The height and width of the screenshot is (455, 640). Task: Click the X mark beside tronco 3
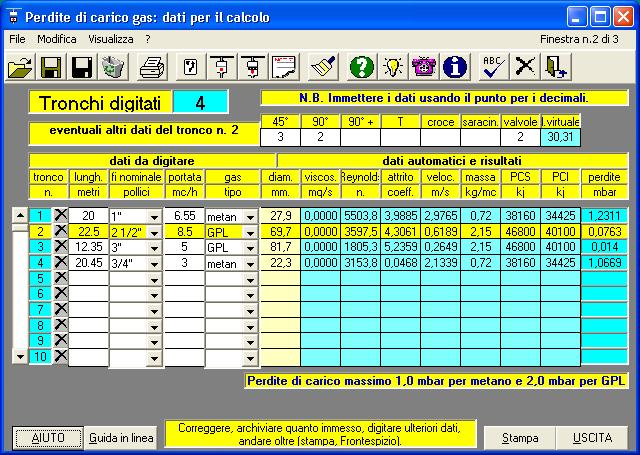[59, 247]
